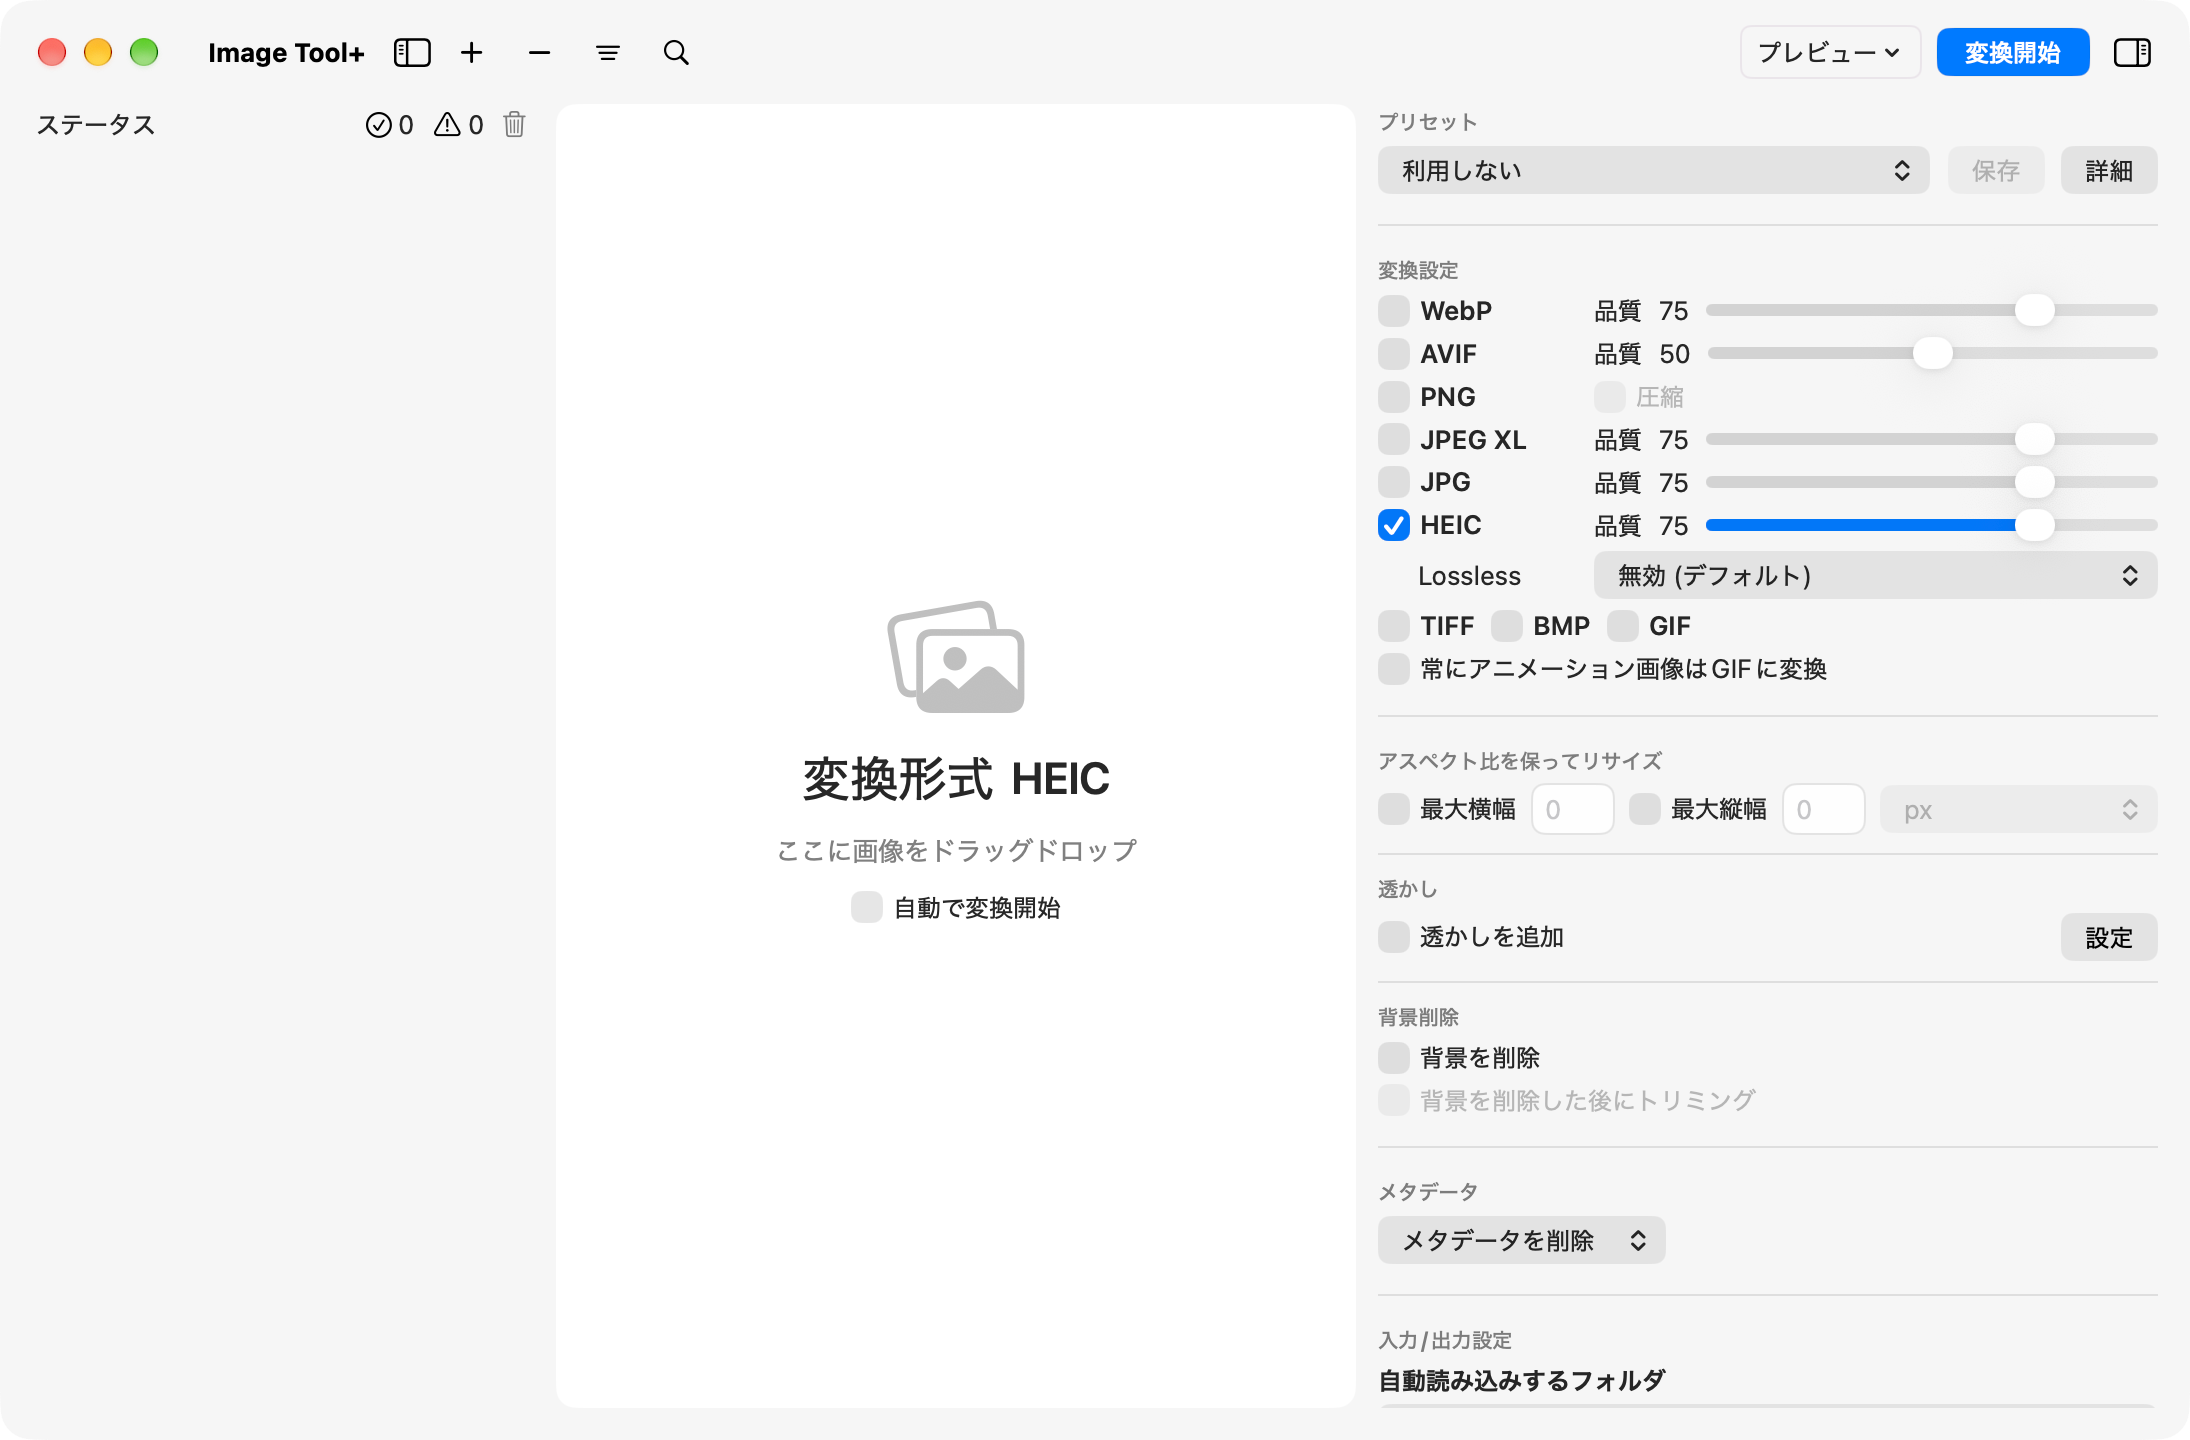Enable 背景を削除 checkbox
Image resolution: width=2190 pixels, height=1440 pixels.
coord(1394,1058)
